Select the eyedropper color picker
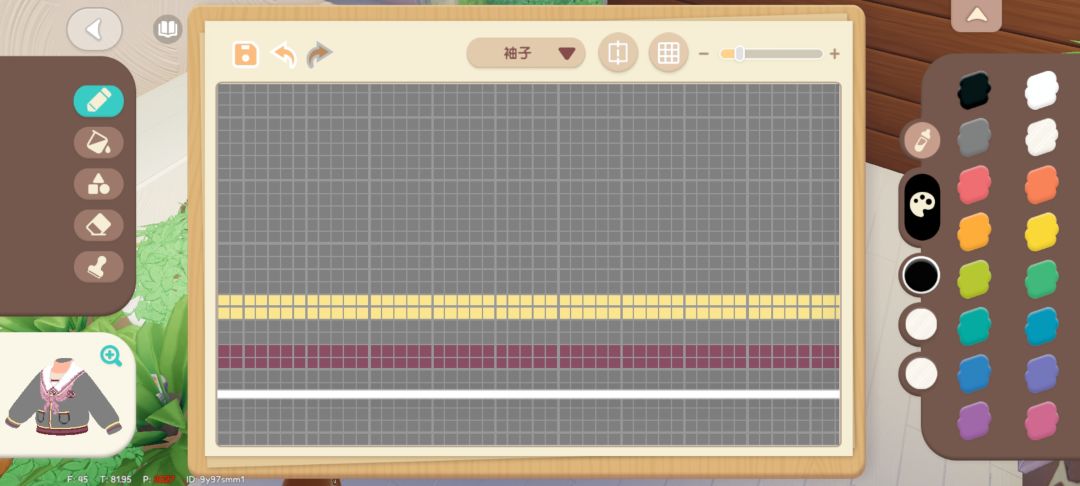This screenshot has height=486, width=1080. pos(921,140)
